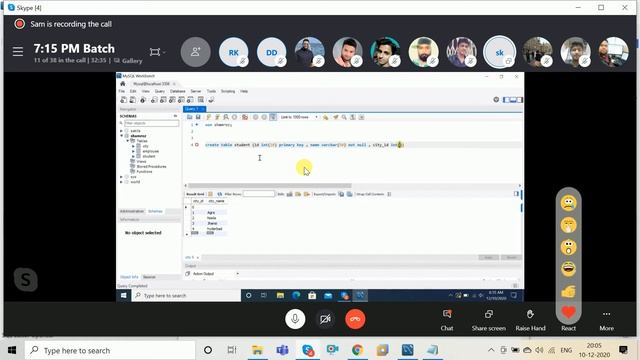Open the Workbench Query menu
640x360 pixels.
pyautogui.click(x=160, y=91)
